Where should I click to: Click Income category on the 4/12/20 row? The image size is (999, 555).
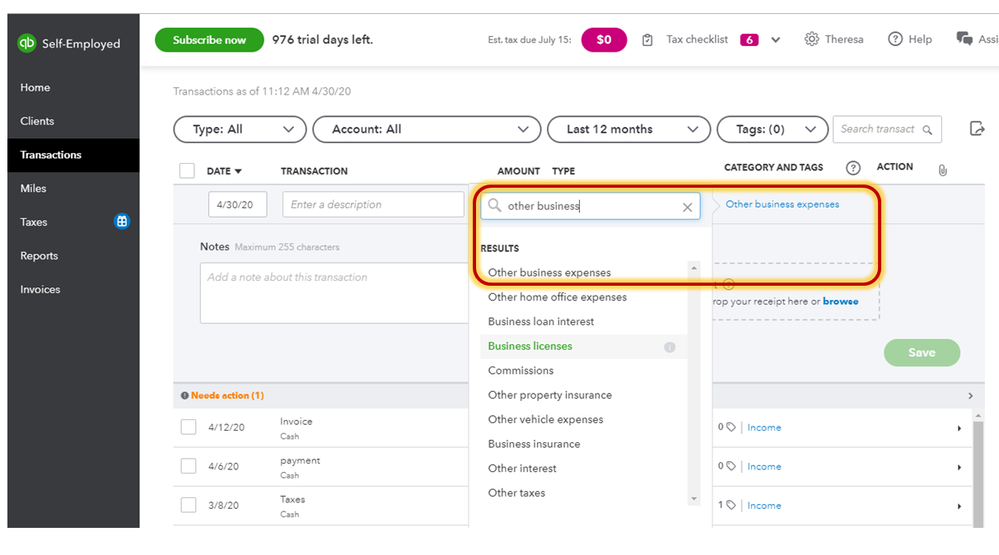pos(764,428)
